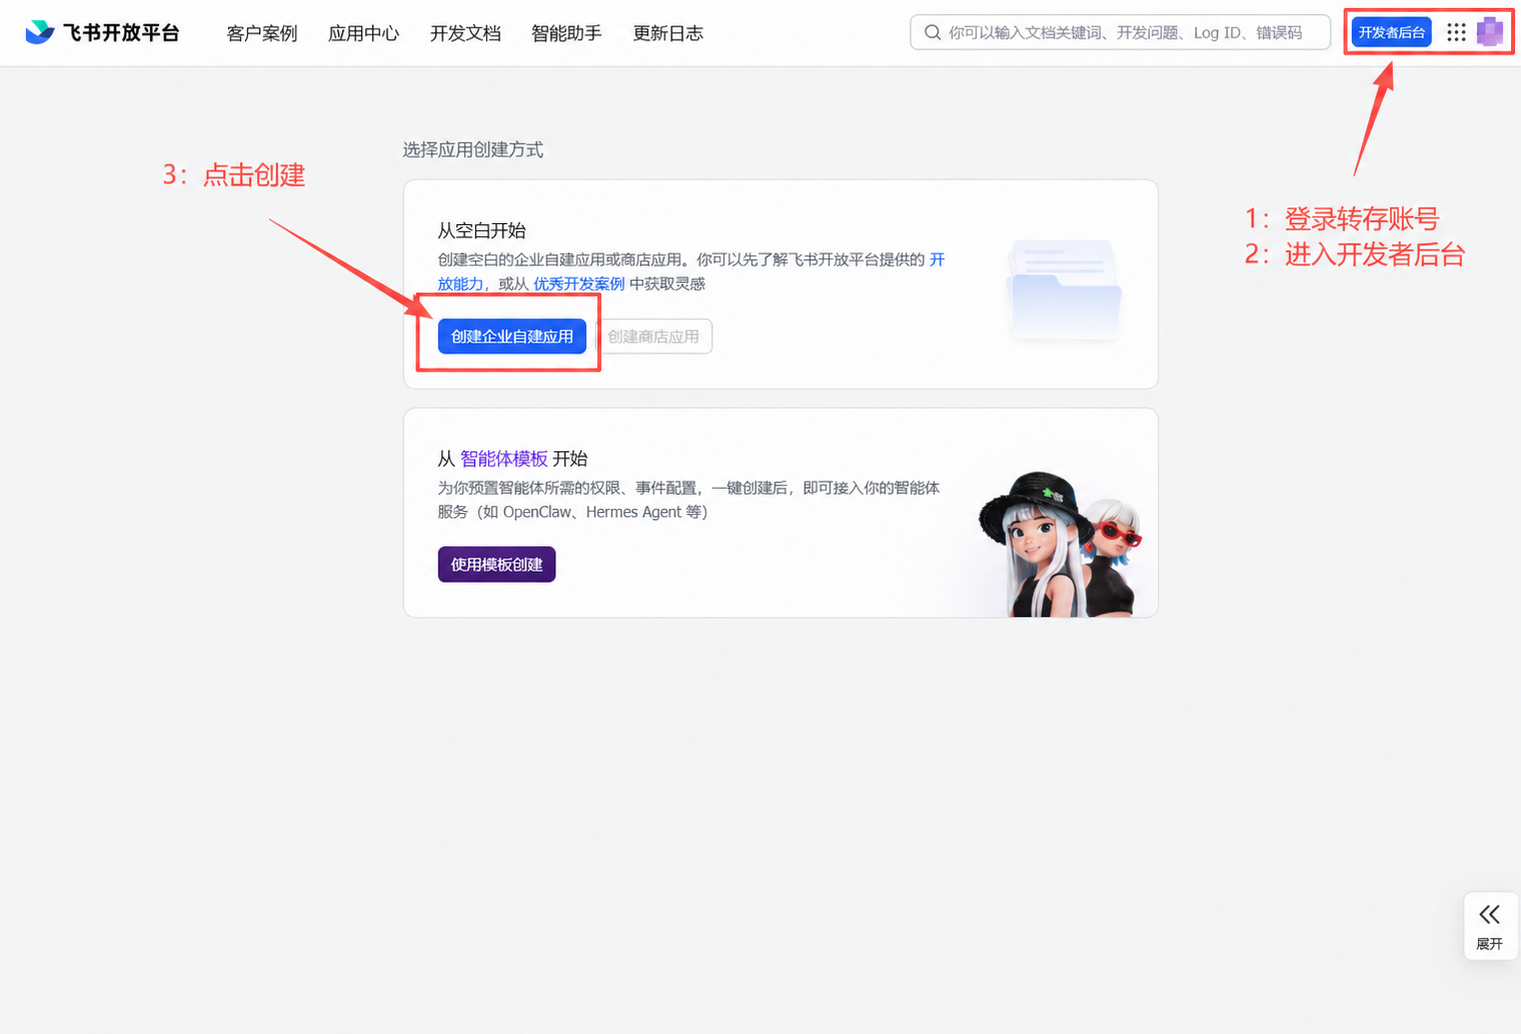
Task: Open the 客户案例 menu item
Action: 262,33
